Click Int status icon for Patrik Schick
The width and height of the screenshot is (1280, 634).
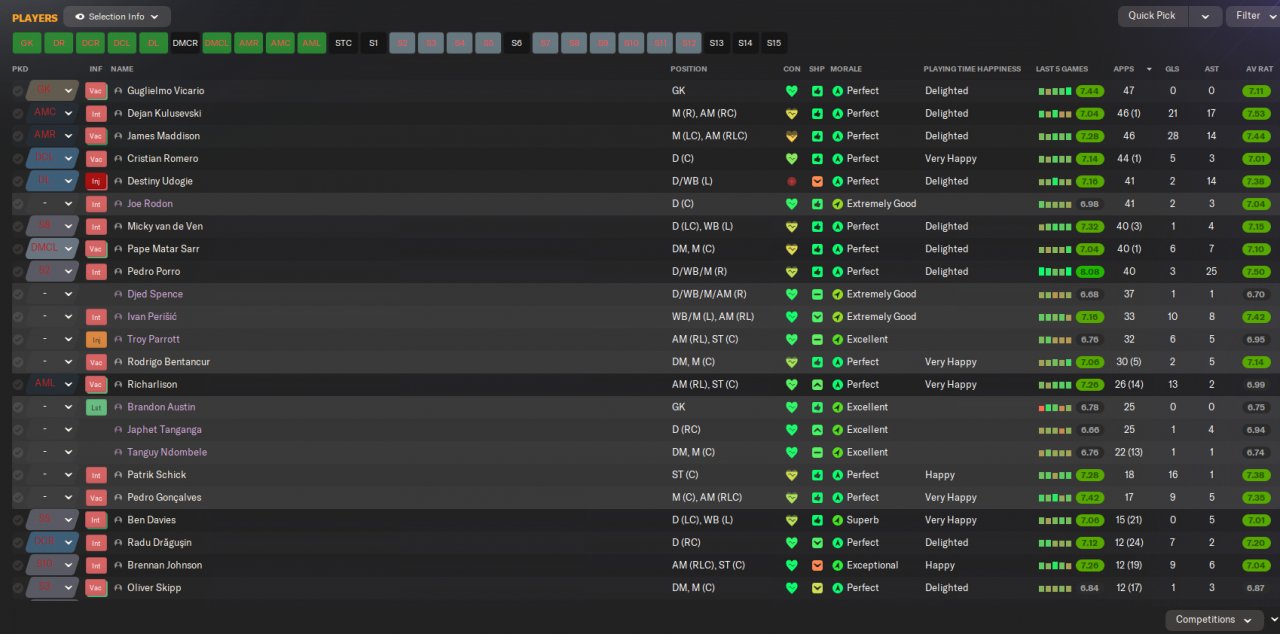96,475
